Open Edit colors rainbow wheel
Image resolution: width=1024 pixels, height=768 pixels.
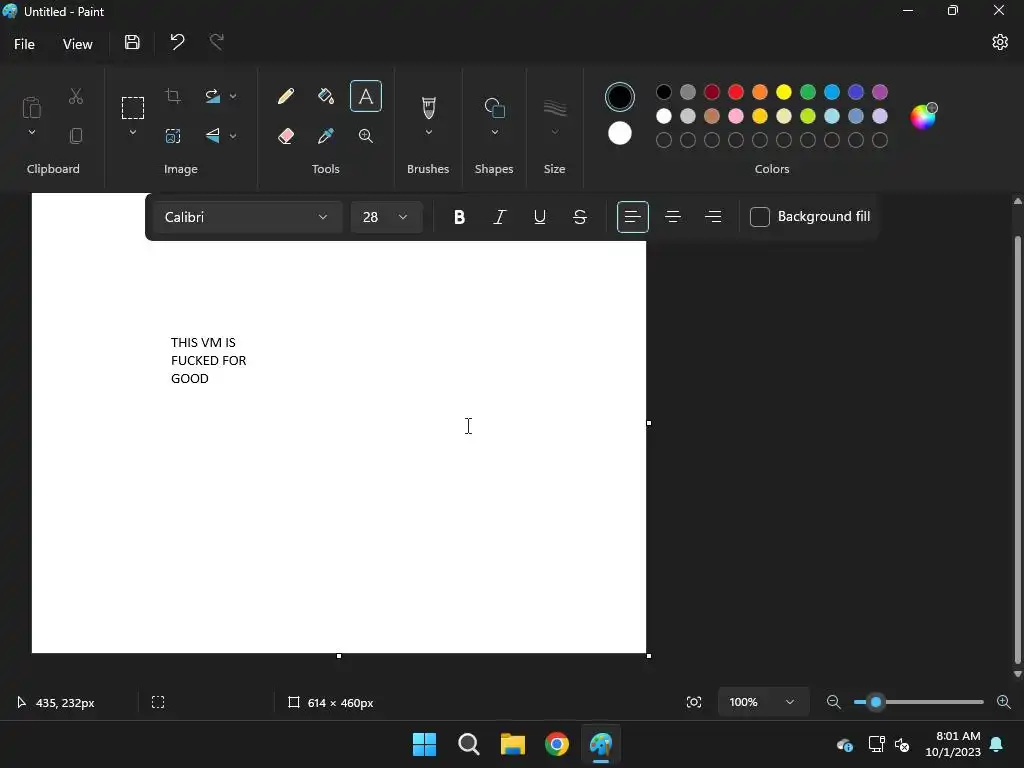[x=923, y=116]
